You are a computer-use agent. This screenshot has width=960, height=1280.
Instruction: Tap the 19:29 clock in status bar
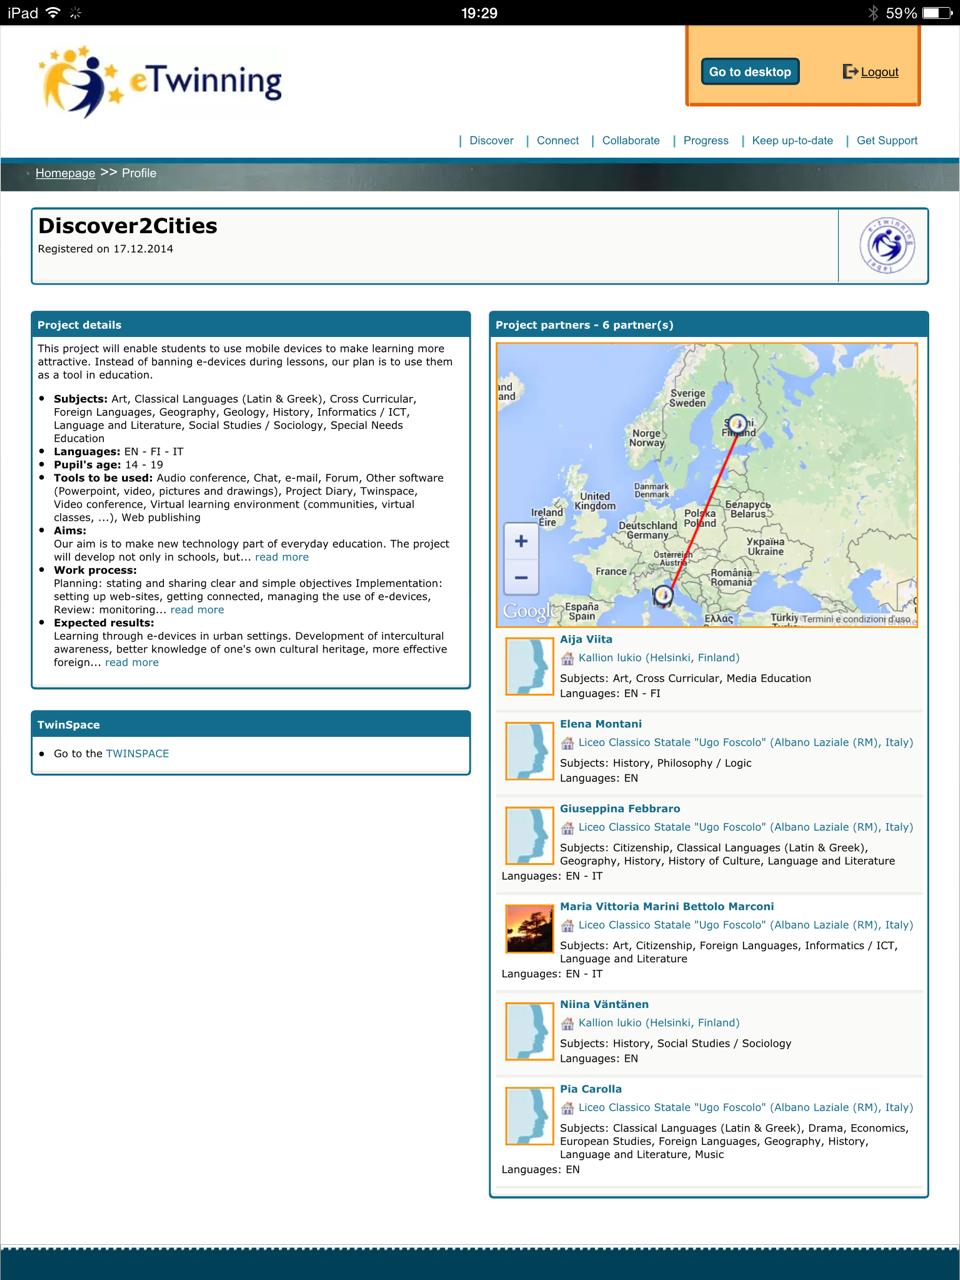[x=479, y=13]
